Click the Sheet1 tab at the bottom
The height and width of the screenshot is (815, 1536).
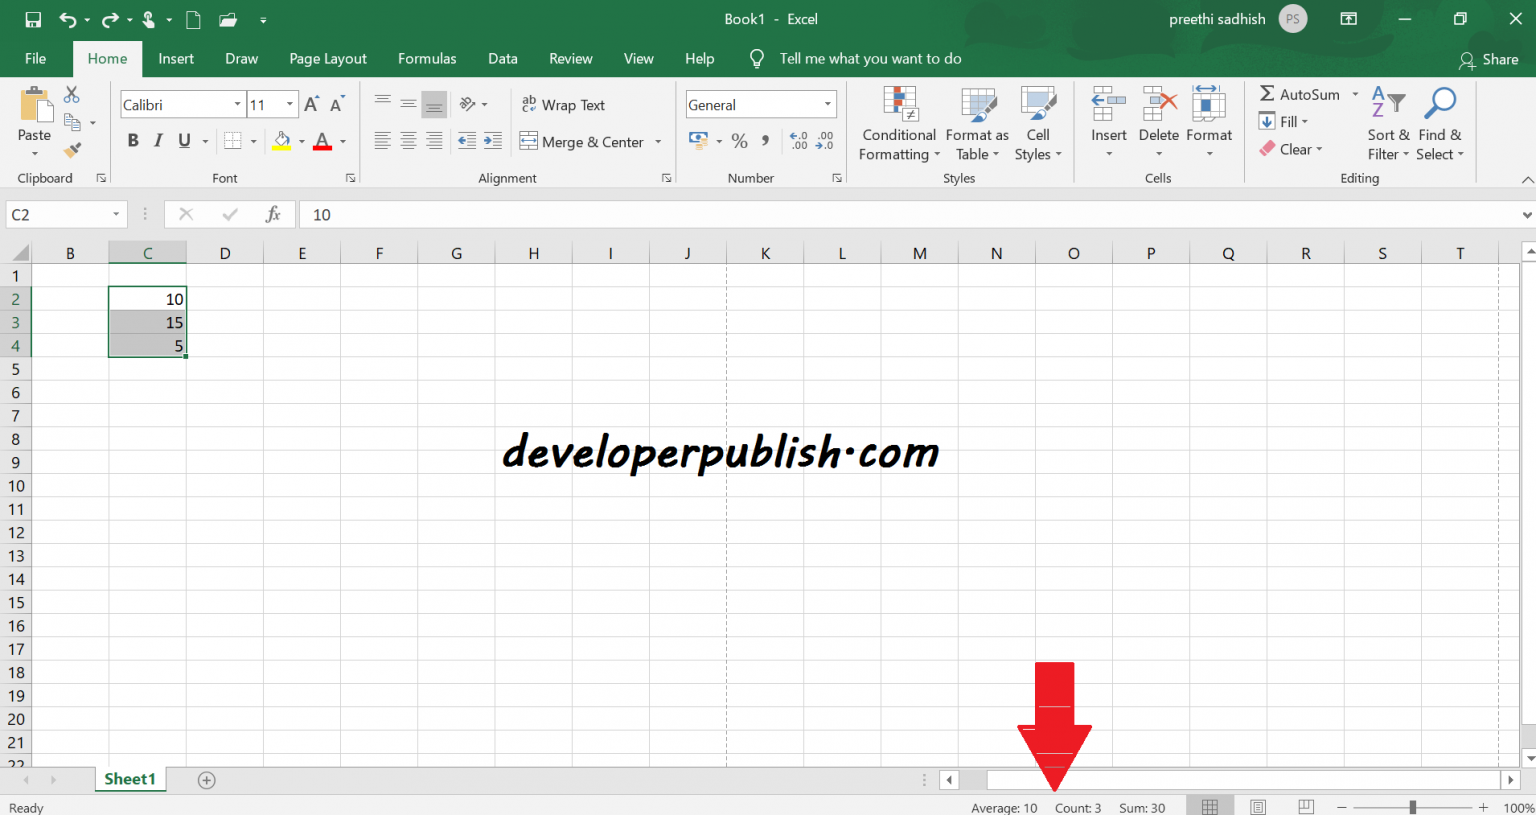[130, 779]
